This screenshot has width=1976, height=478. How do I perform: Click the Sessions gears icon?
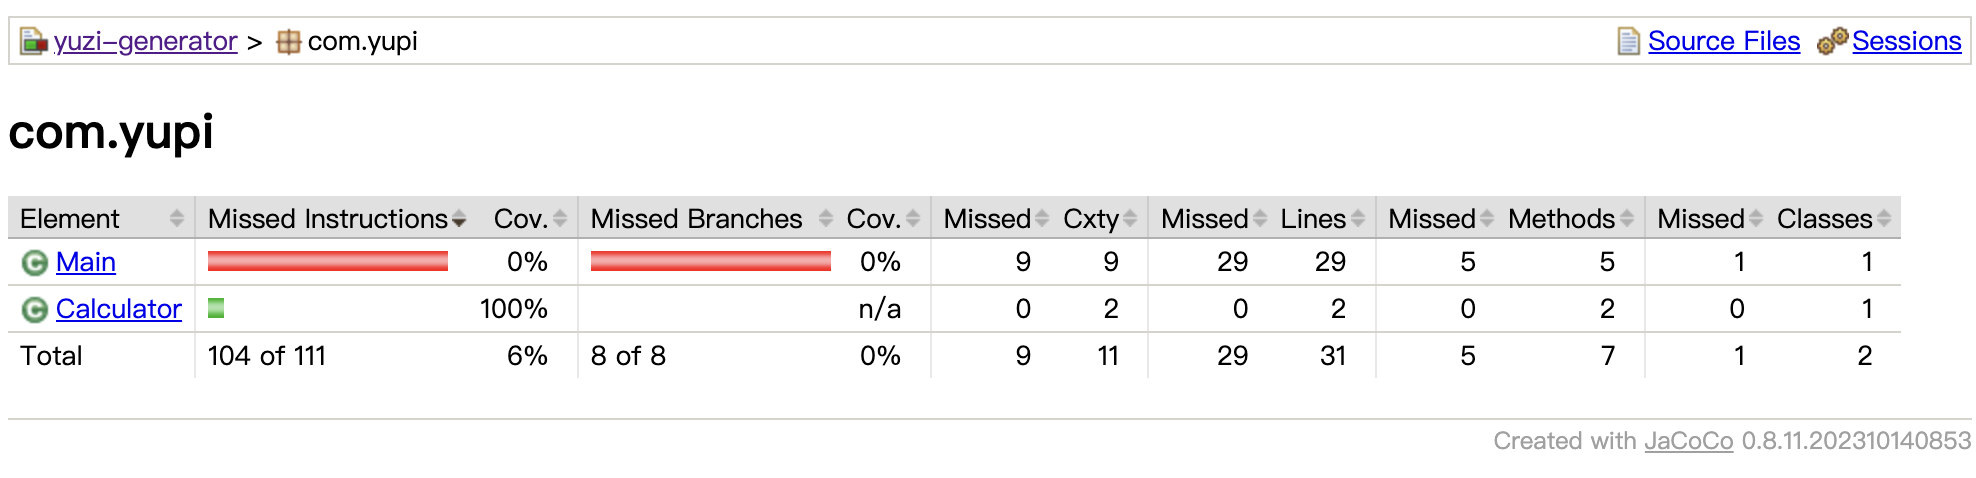click(1832, 42)
